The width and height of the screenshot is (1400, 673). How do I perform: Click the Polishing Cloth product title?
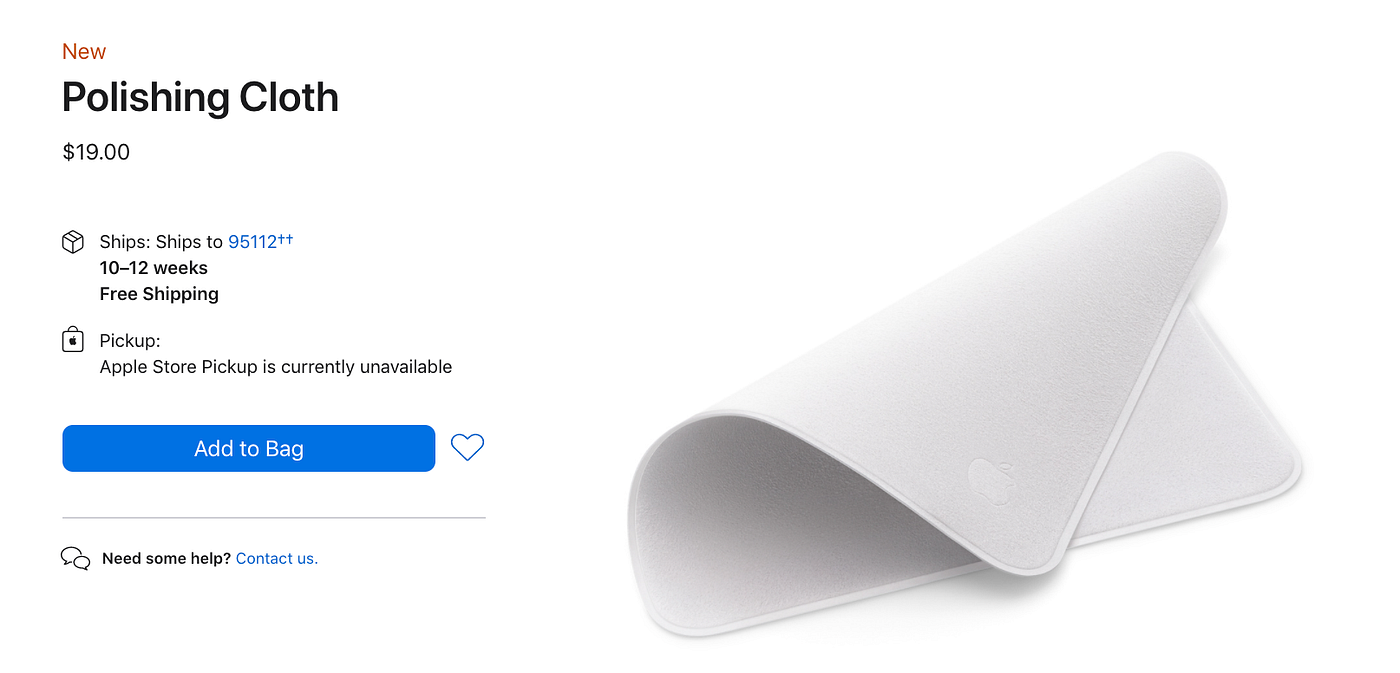[200, 97]
